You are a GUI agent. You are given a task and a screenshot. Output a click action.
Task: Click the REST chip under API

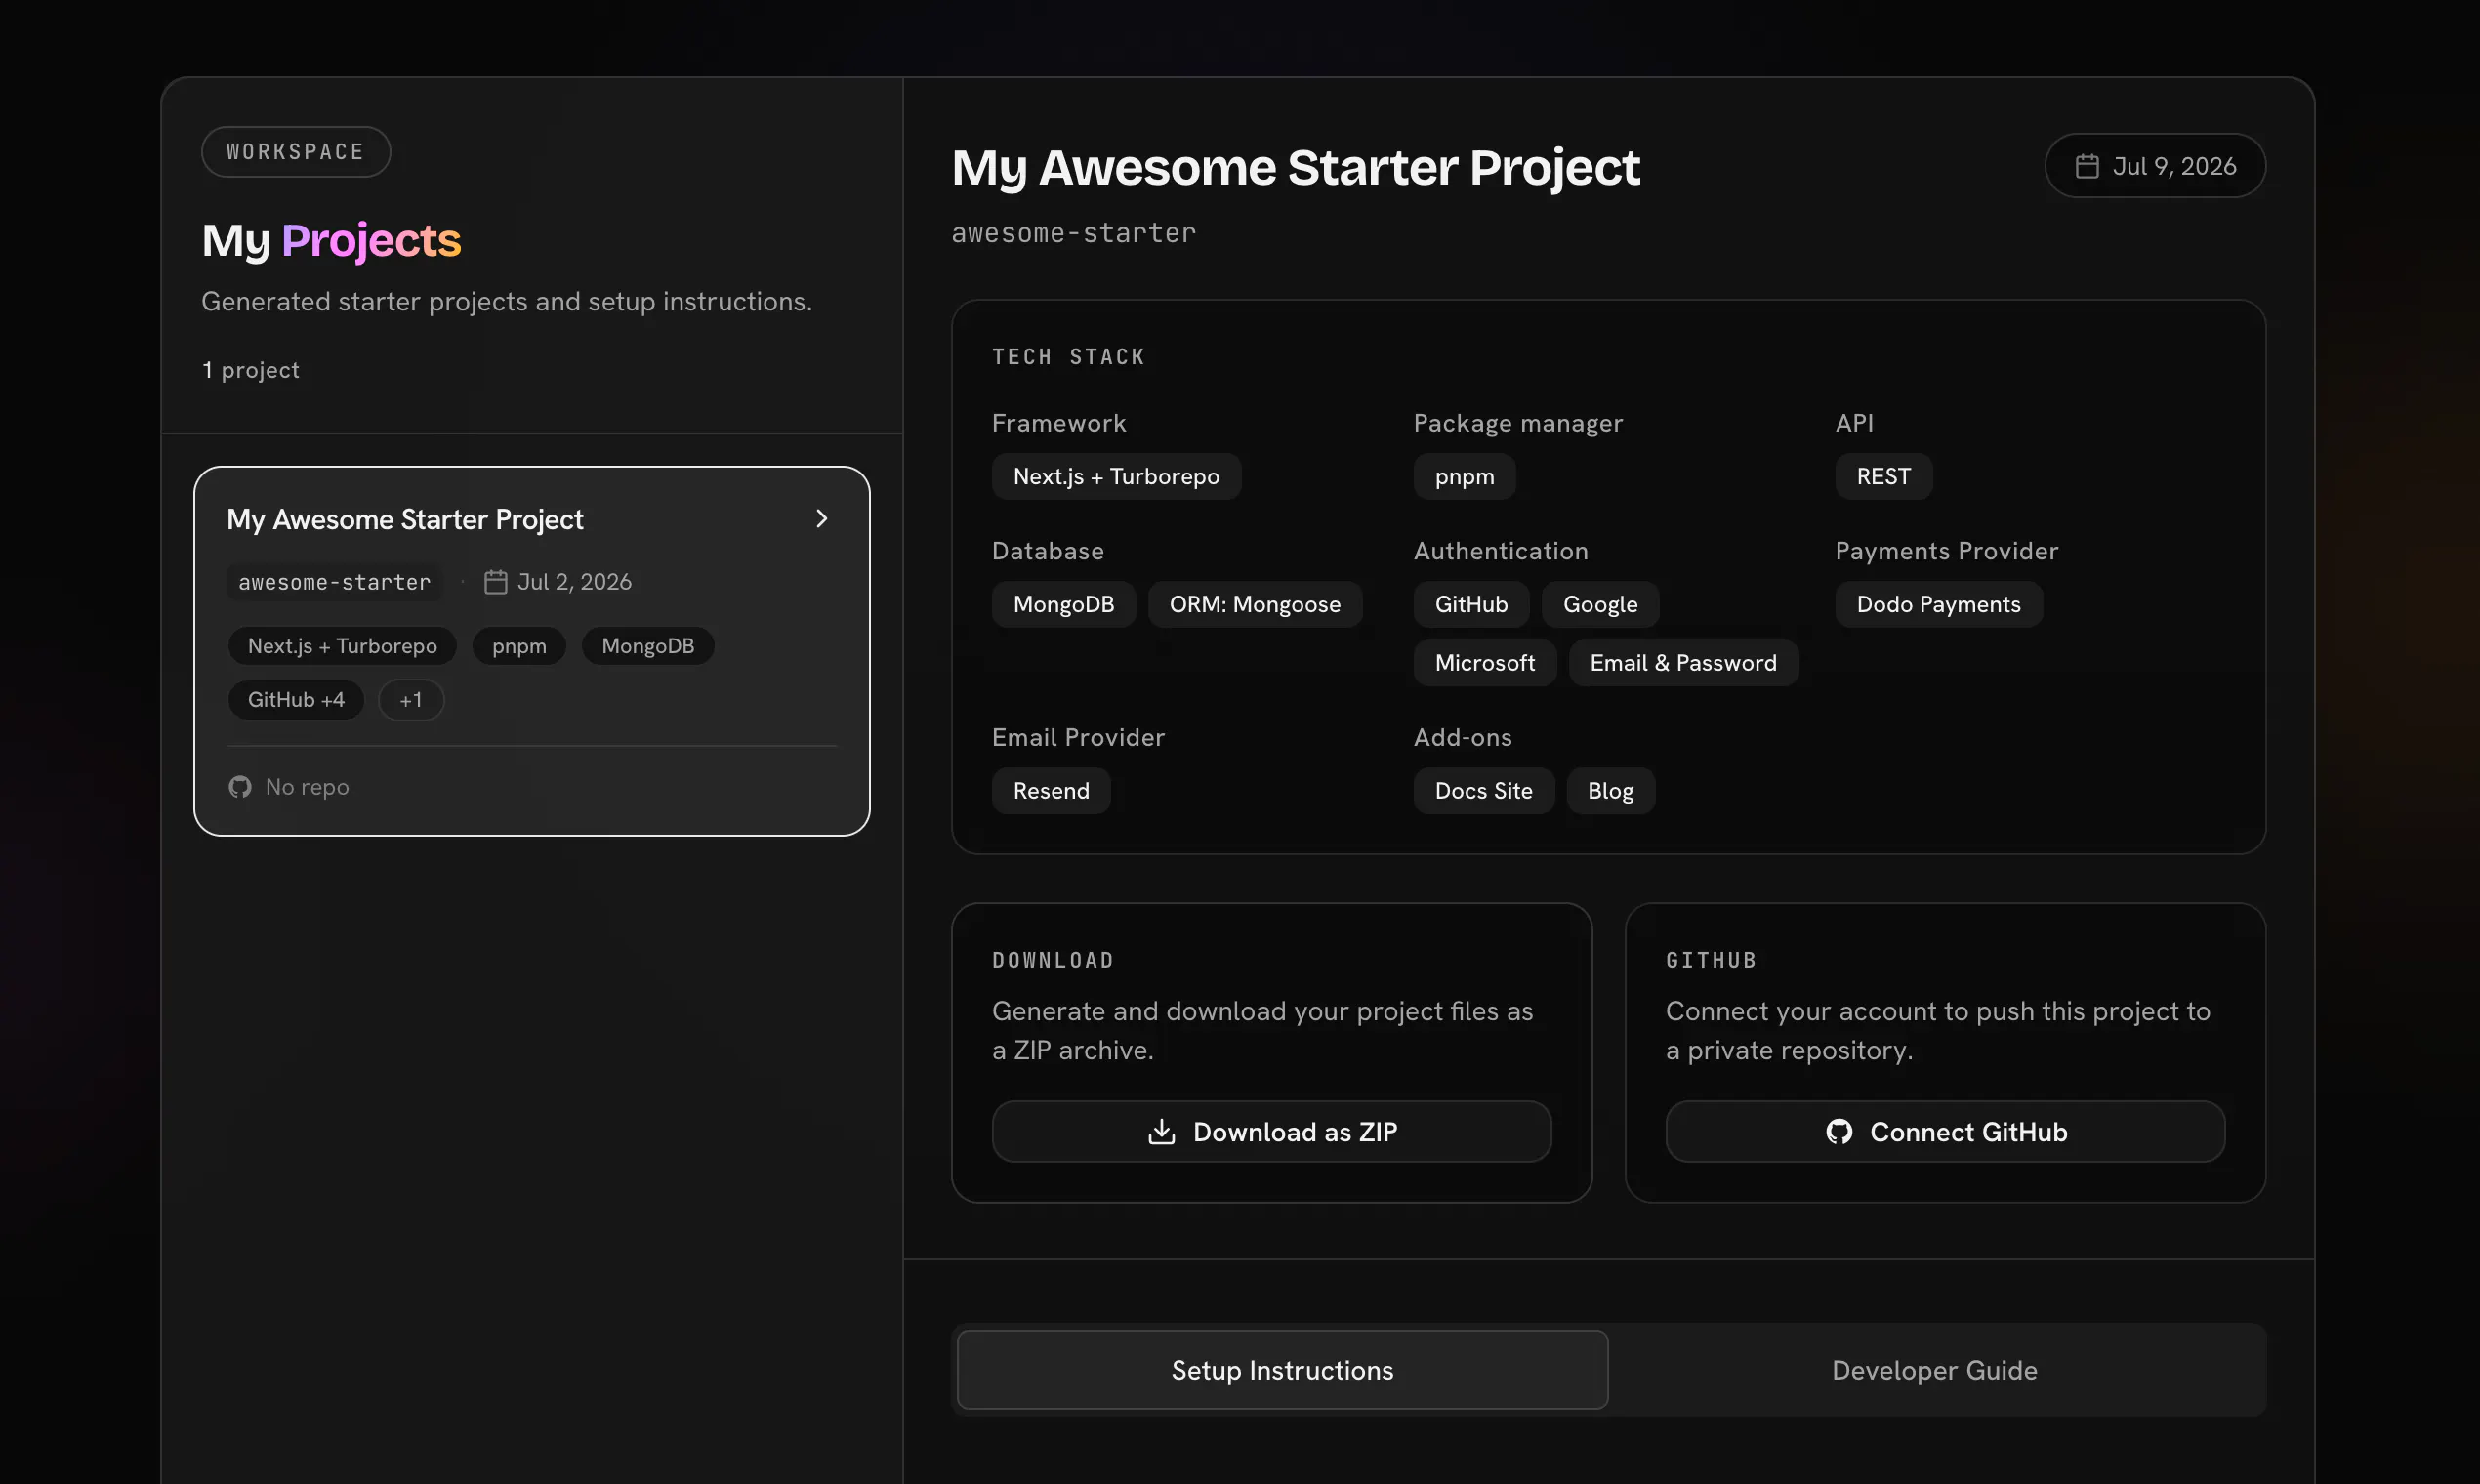[1883, 476]
